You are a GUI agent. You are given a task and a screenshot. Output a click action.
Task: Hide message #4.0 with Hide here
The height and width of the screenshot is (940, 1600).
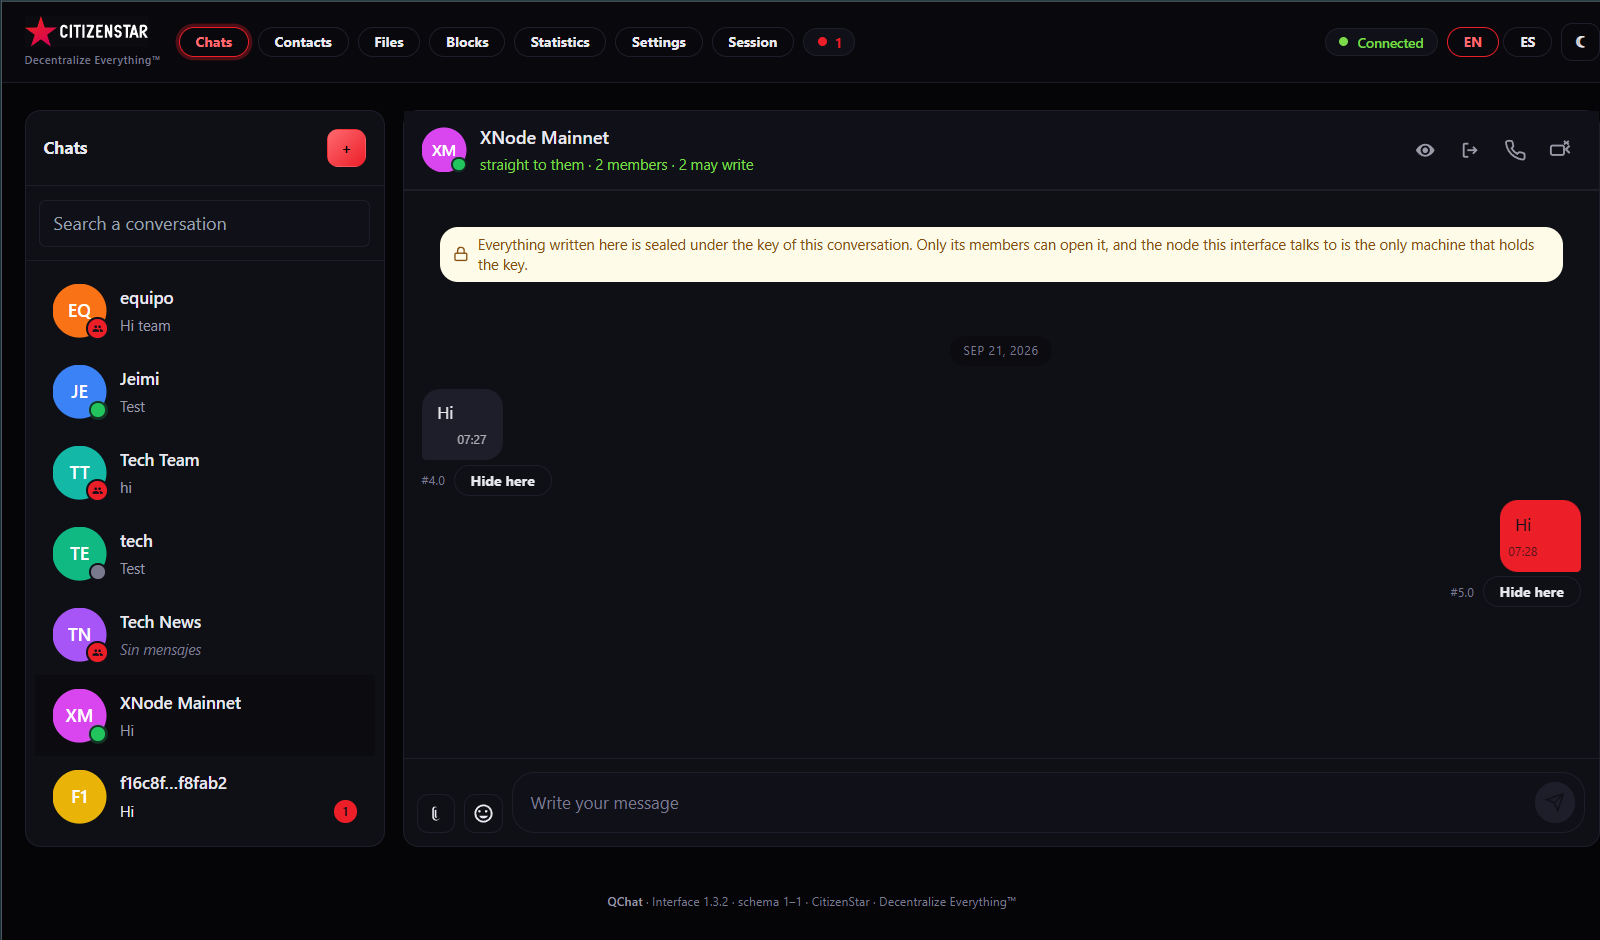tap(503, 481)
